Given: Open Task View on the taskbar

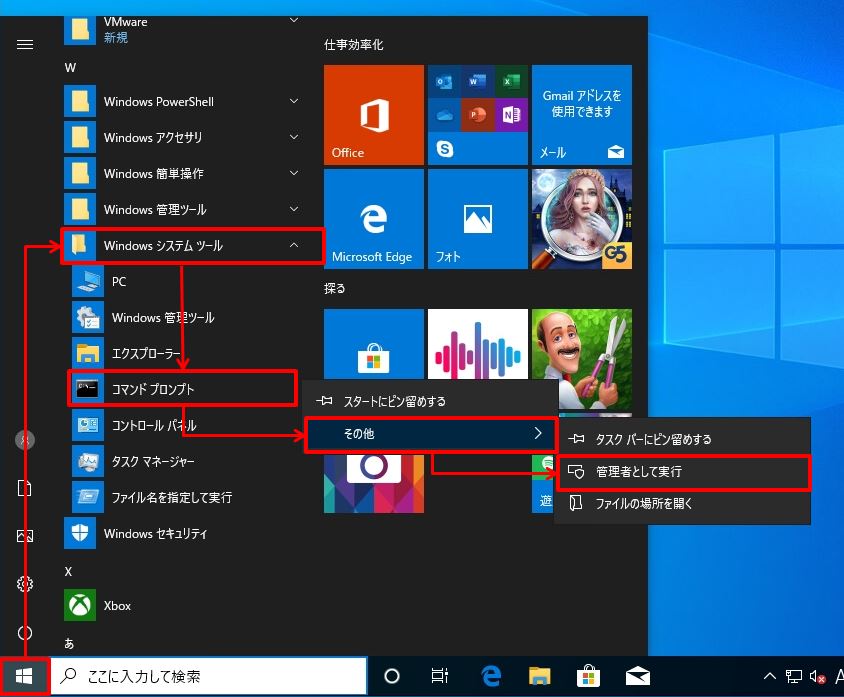Looking at the screenshot, I should coord(440,676).
